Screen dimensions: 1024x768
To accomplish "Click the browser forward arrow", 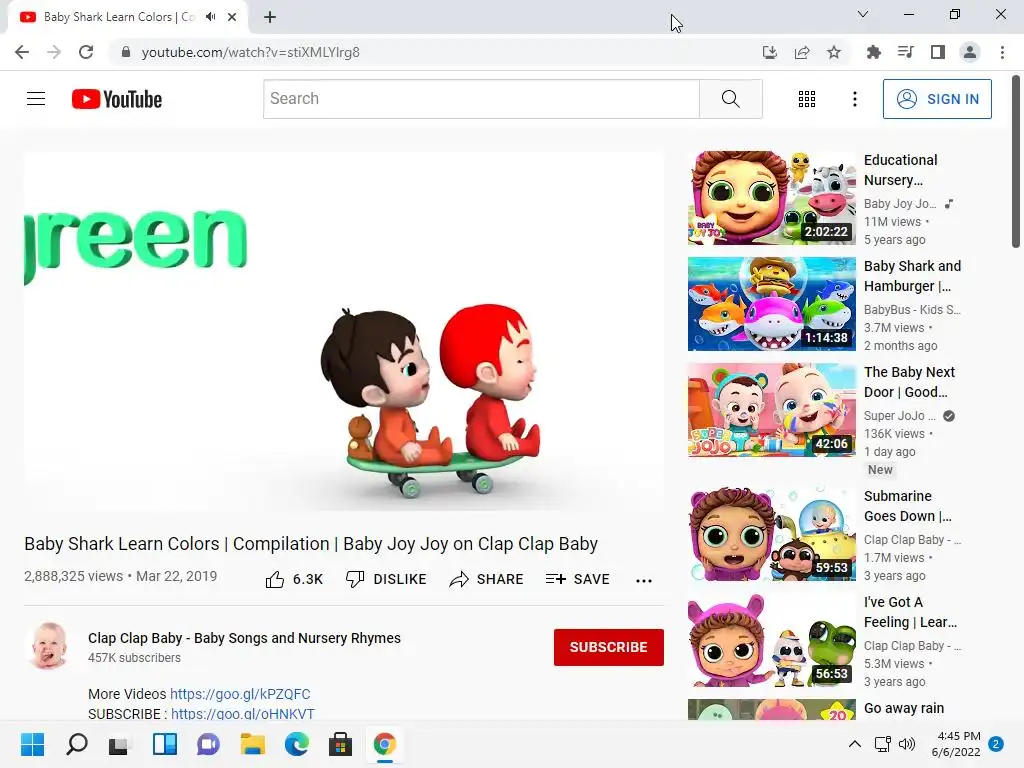I will point(54,52).
